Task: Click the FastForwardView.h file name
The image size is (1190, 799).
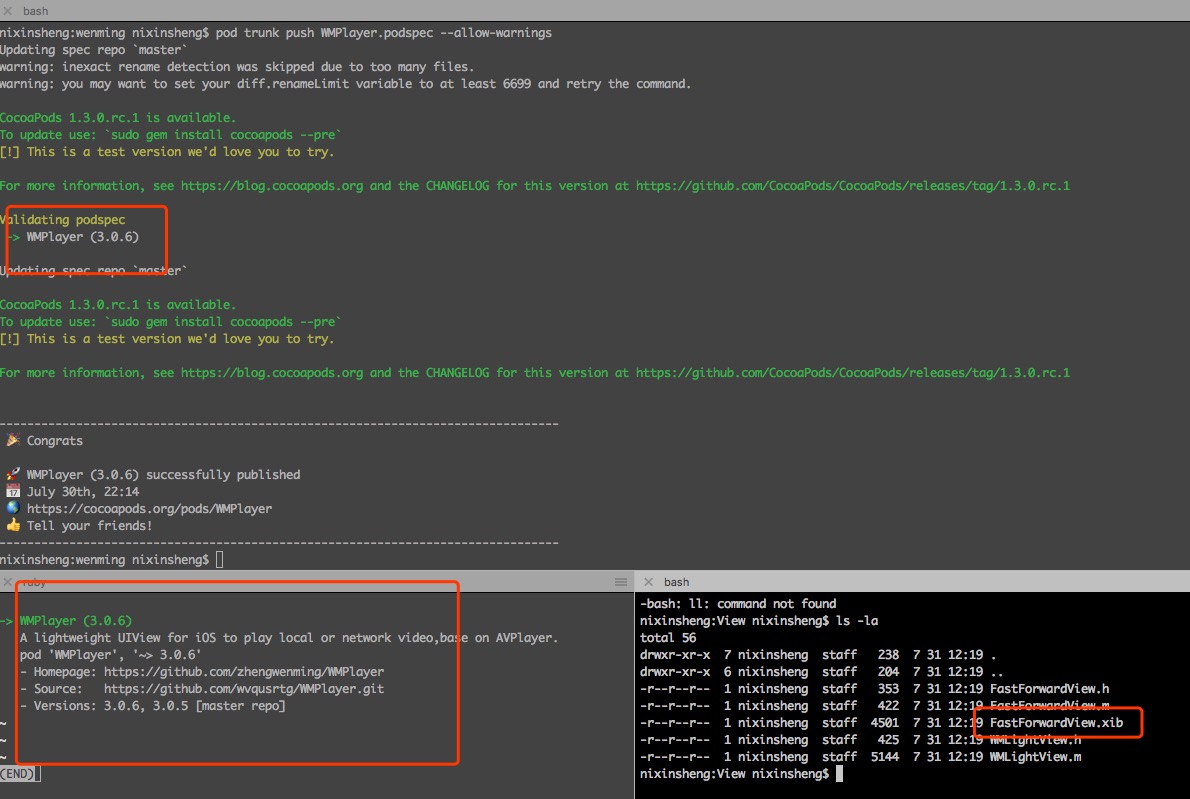Action: 1050,689
